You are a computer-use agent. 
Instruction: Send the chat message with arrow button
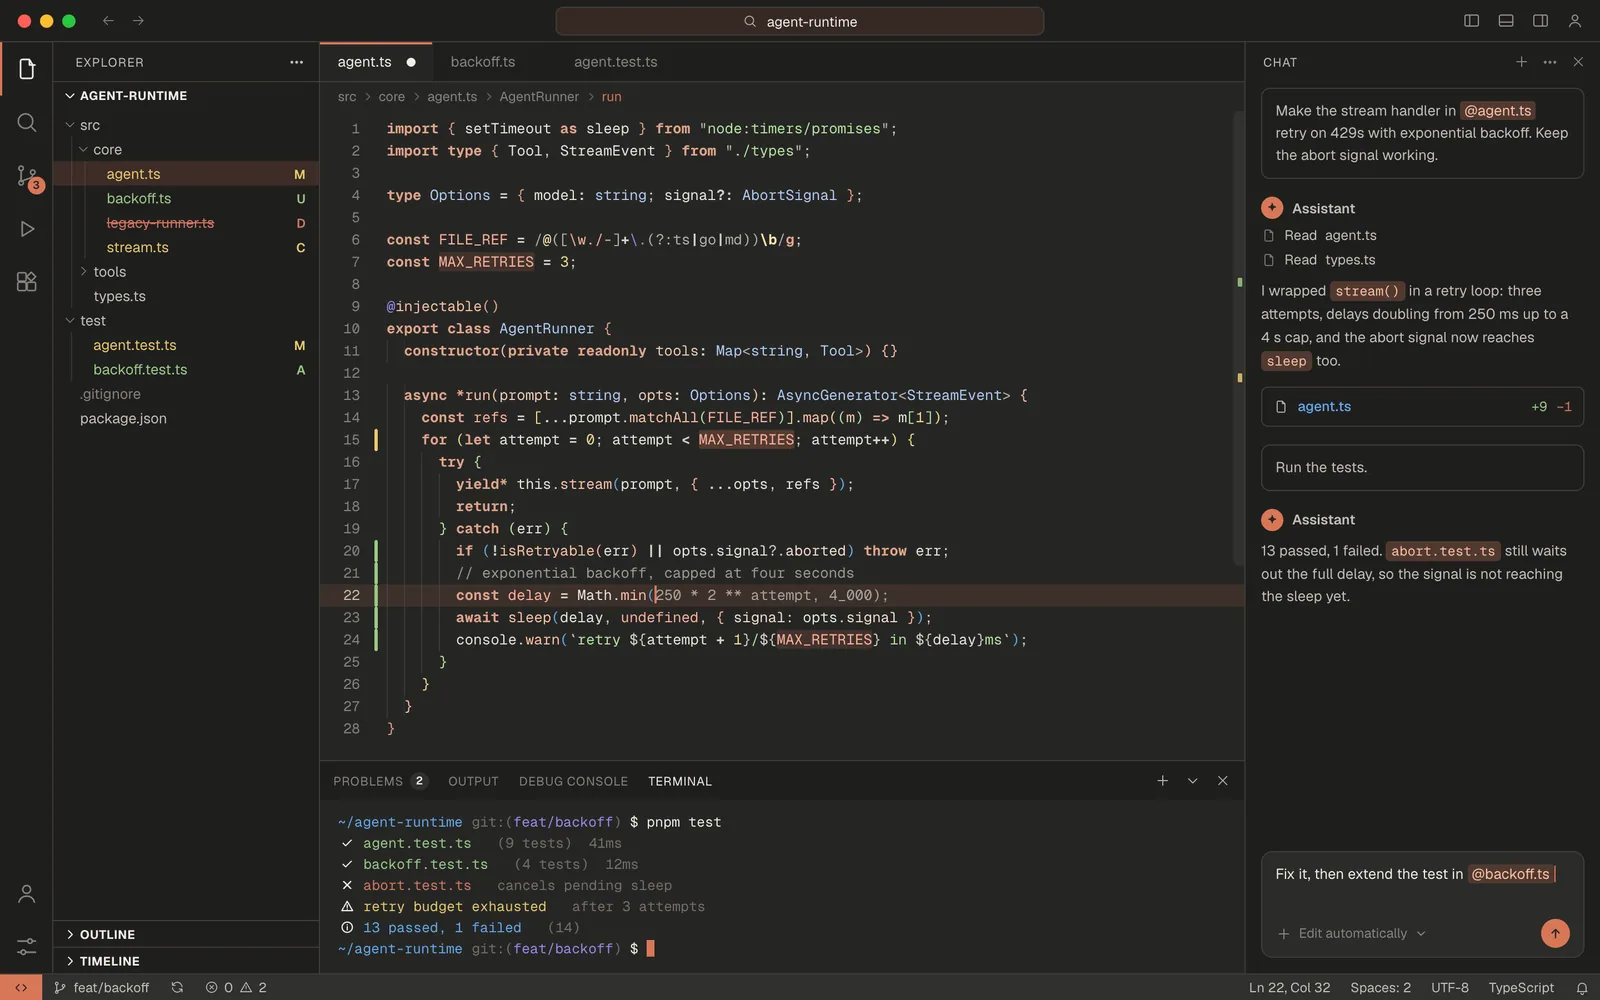coord(1555,933)
